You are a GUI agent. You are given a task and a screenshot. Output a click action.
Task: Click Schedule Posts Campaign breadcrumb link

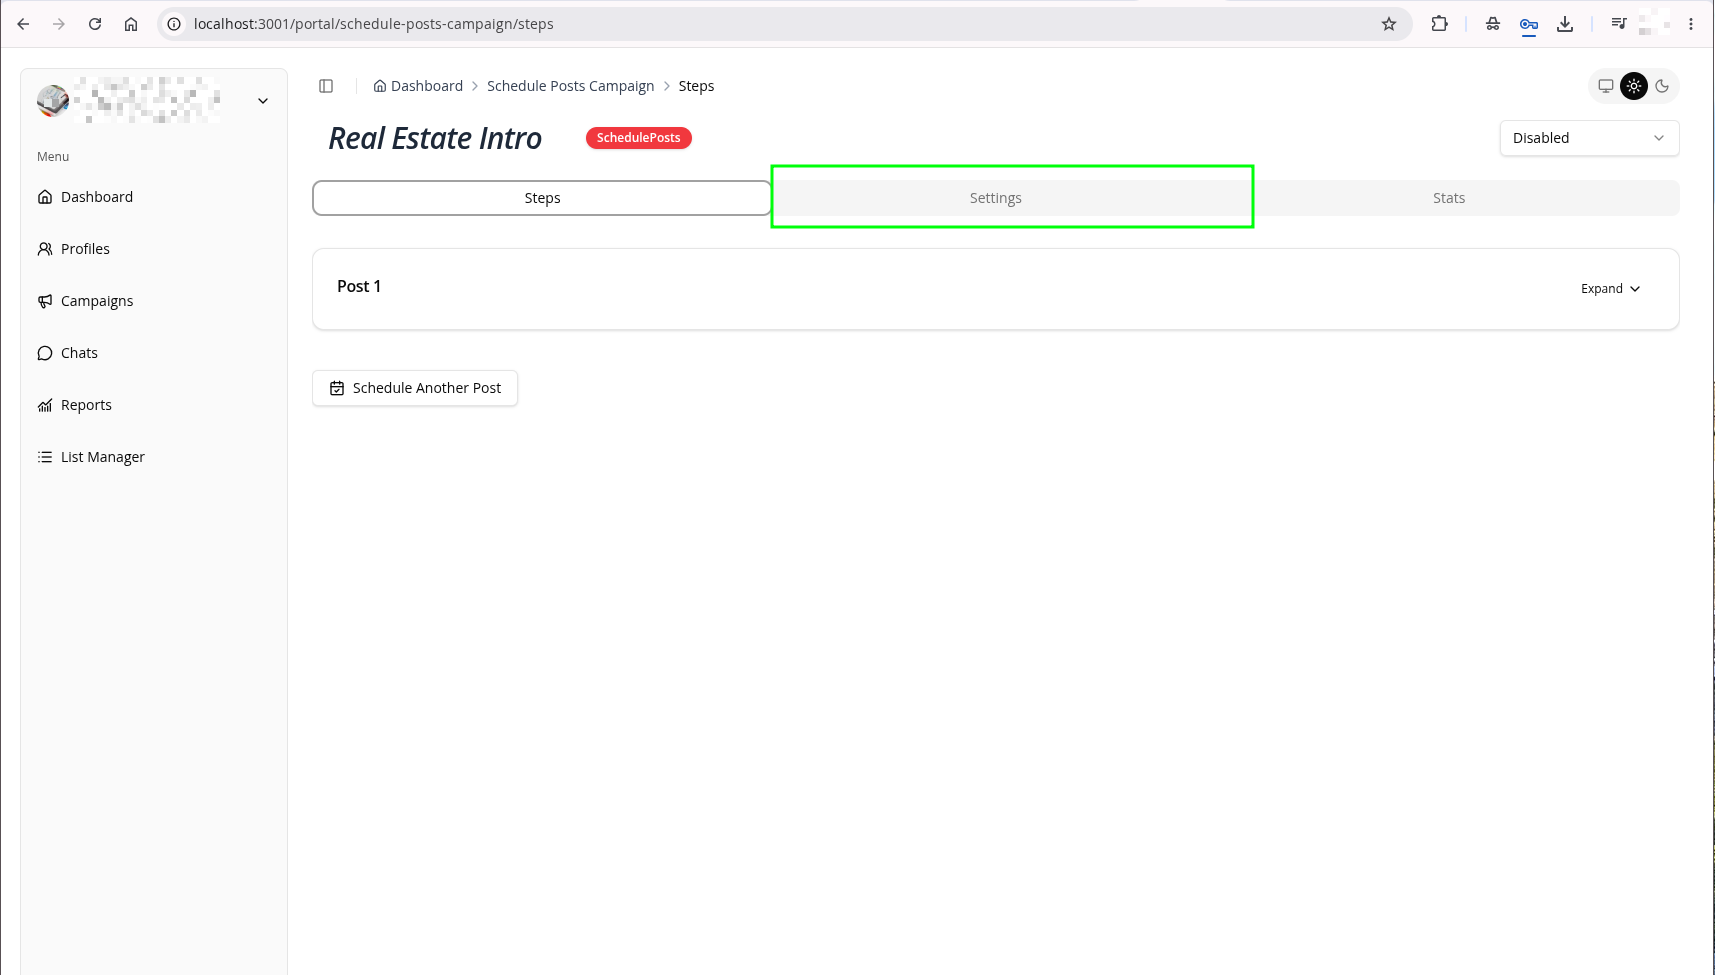(570, 86)
